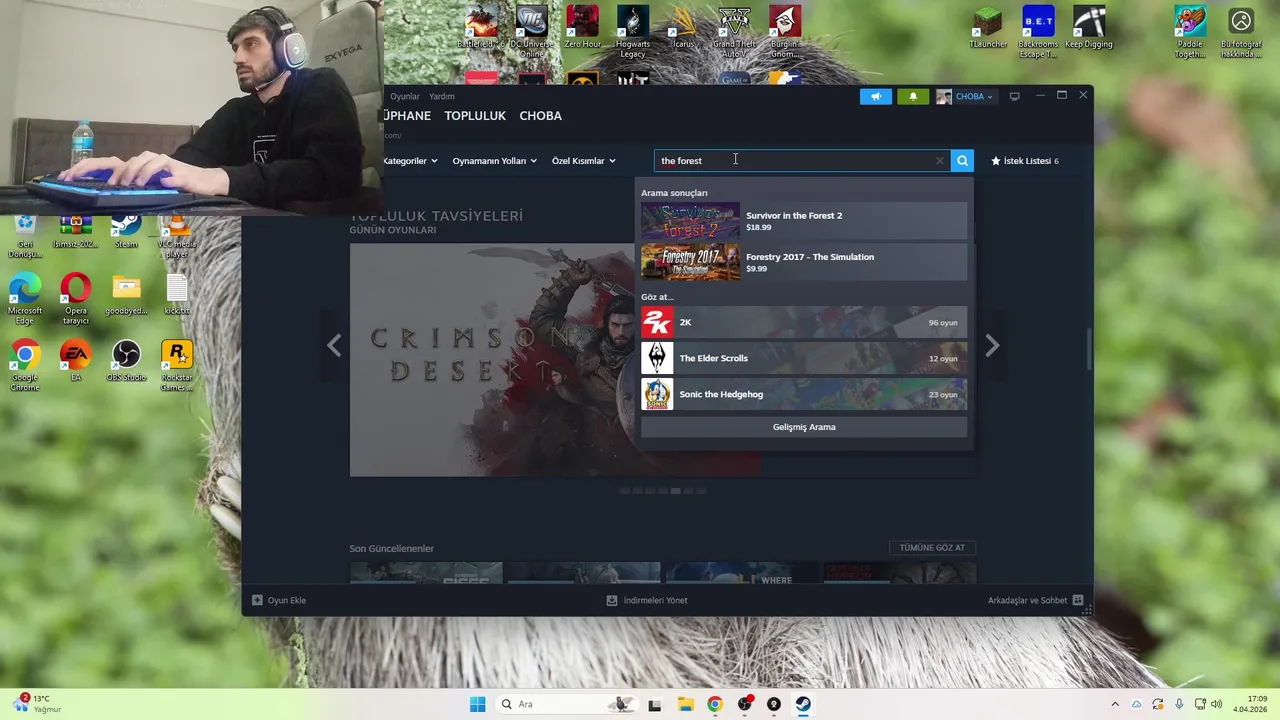Open the goodbyedpi folder on desktop

click(x=126, y=295)
